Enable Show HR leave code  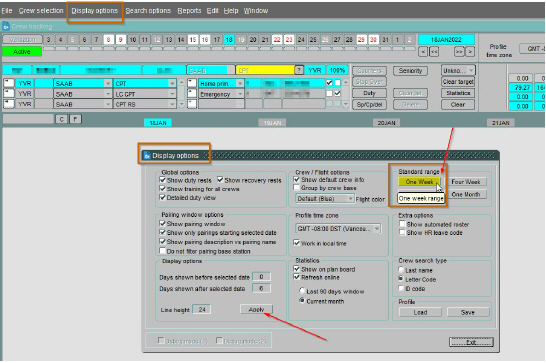tap(402, 232)
